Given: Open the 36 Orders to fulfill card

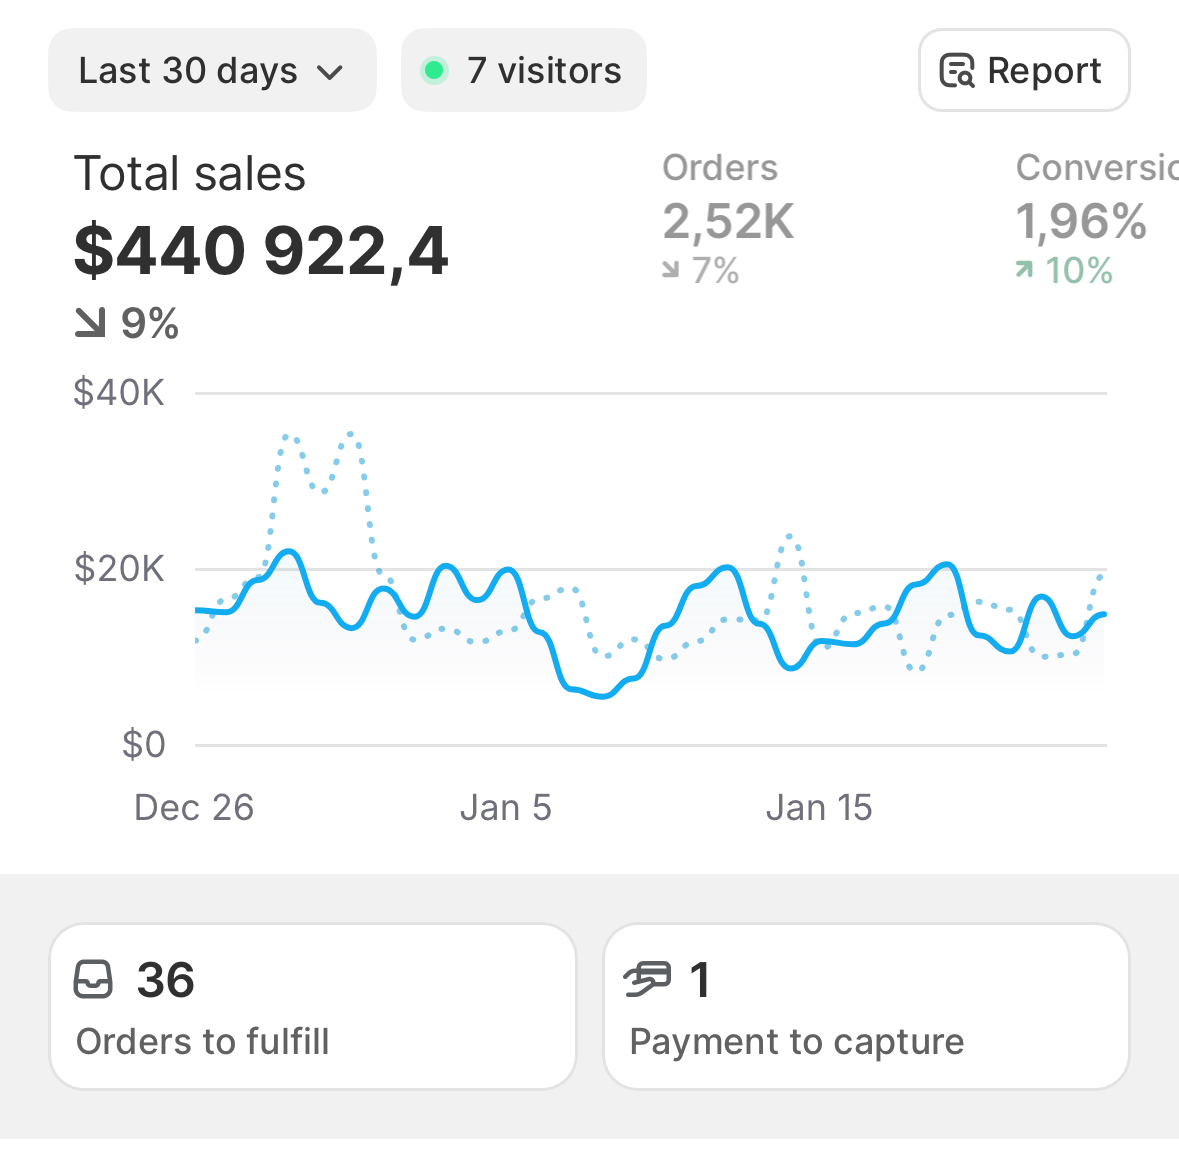Looking at the screenshot, I should pos(313,1006).
